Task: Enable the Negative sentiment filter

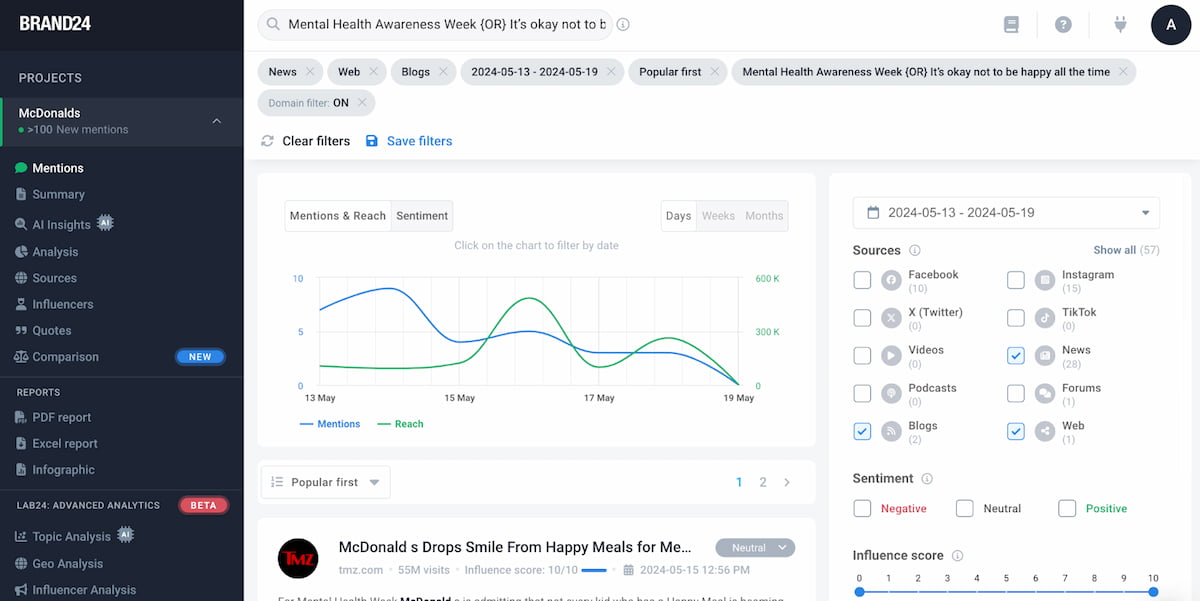Action: pos(862,508)
